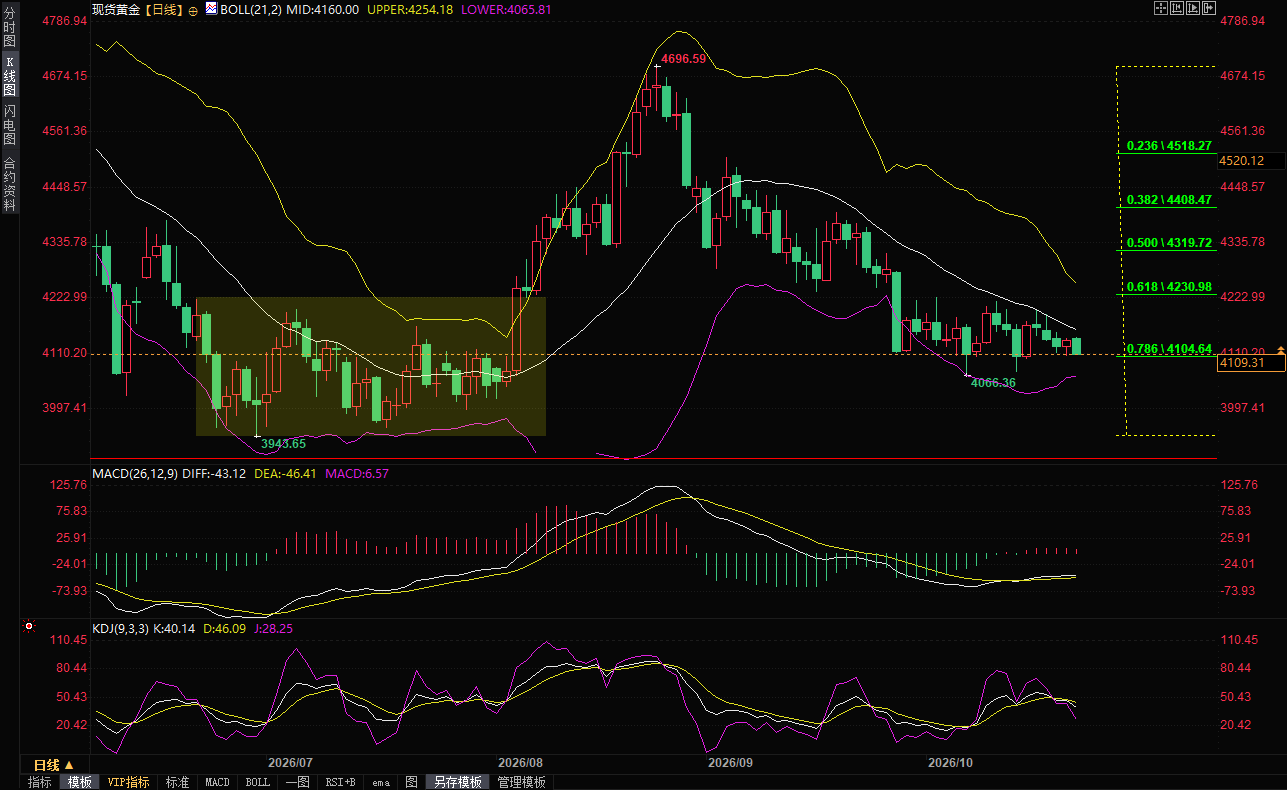Apply the MACD template in bottom bar
Image resolution: width=1287 pixels, height=790 pixels.
coord(217,782)
